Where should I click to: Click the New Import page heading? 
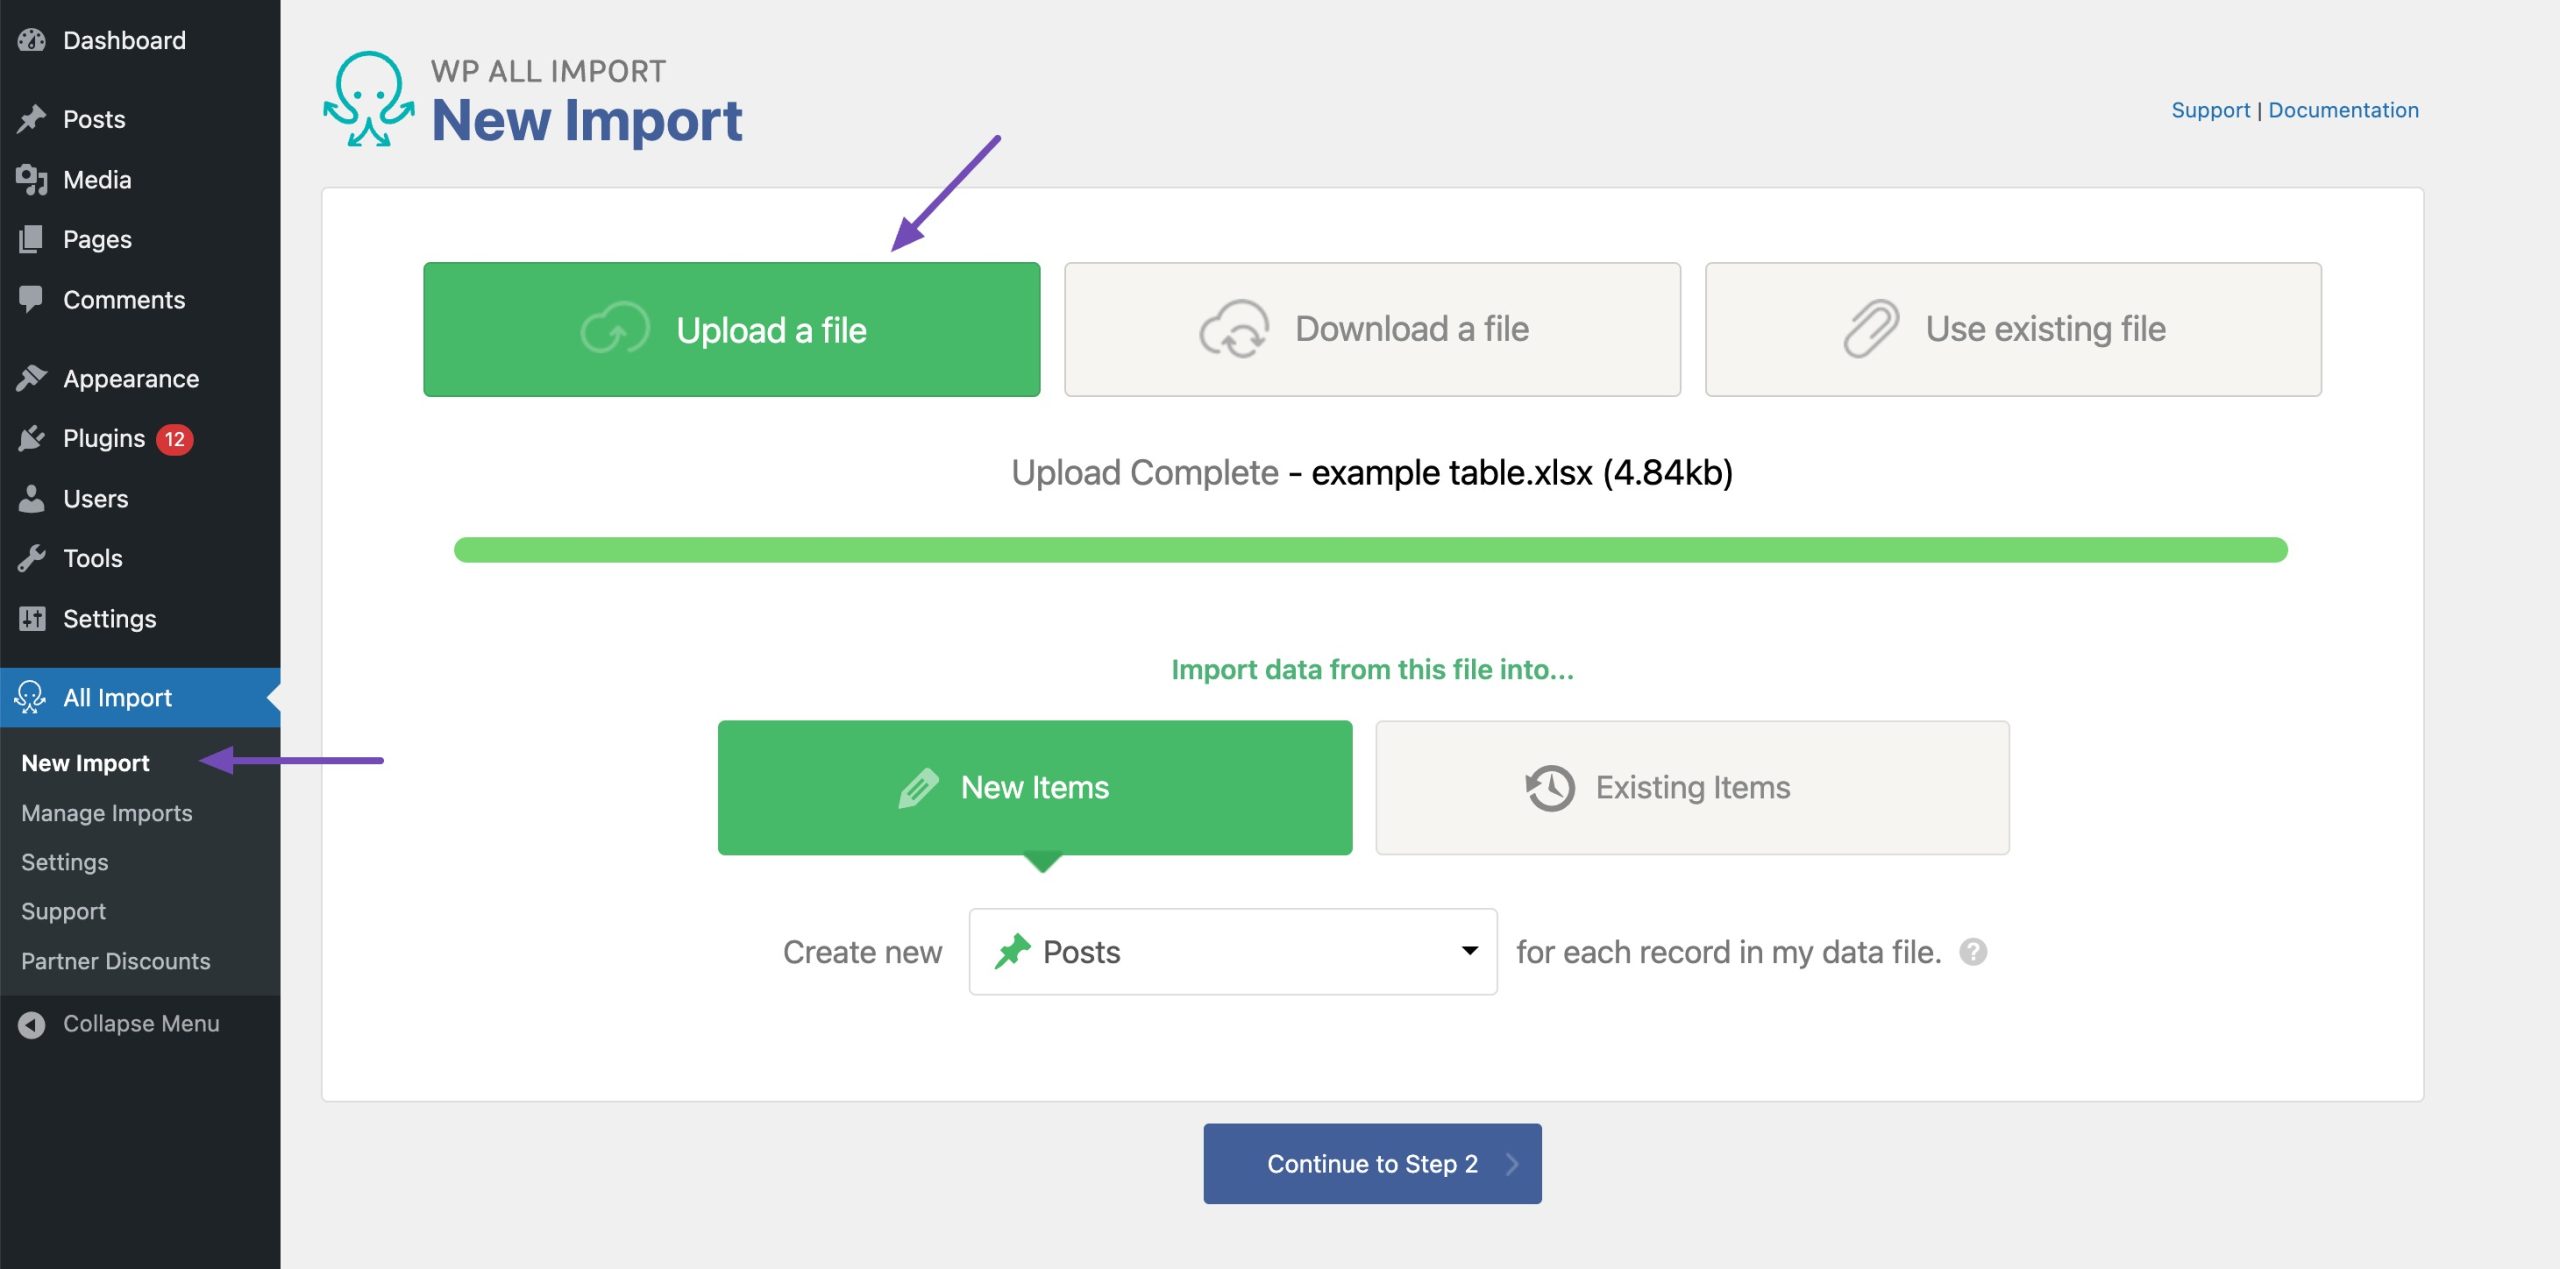click(587, 121)
